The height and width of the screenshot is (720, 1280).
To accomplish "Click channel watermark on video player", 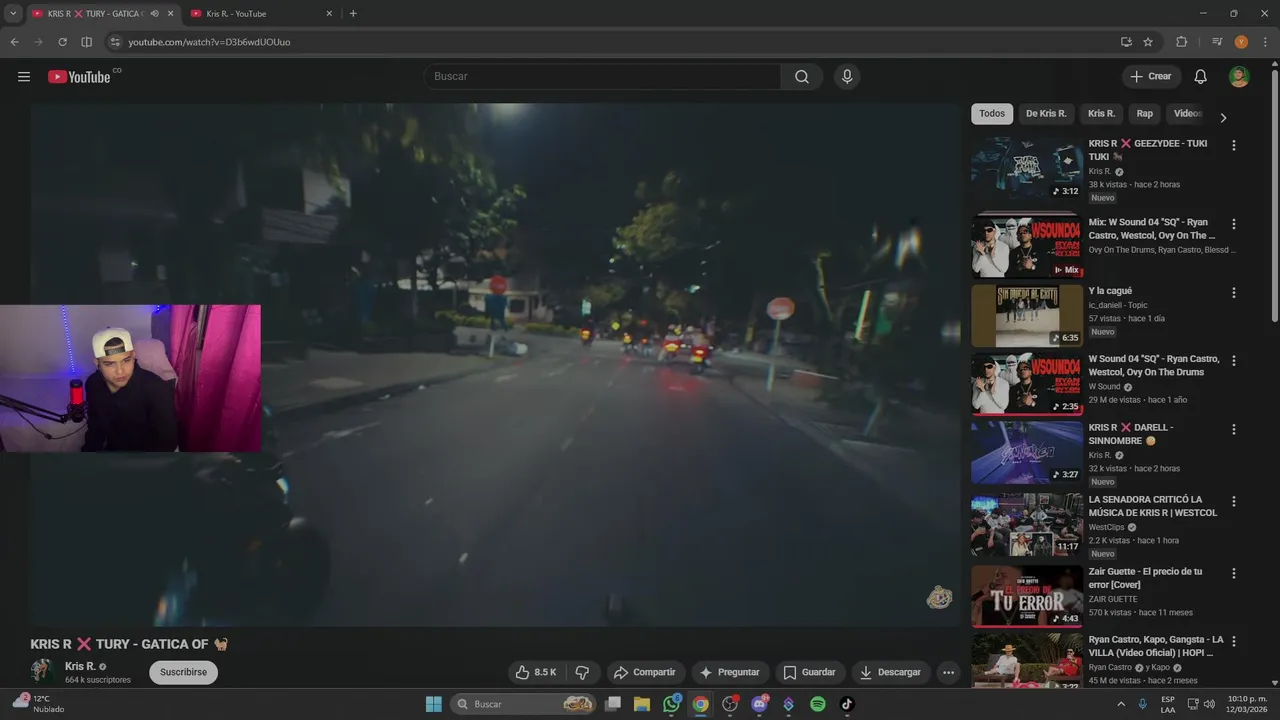I will (939, 598).
